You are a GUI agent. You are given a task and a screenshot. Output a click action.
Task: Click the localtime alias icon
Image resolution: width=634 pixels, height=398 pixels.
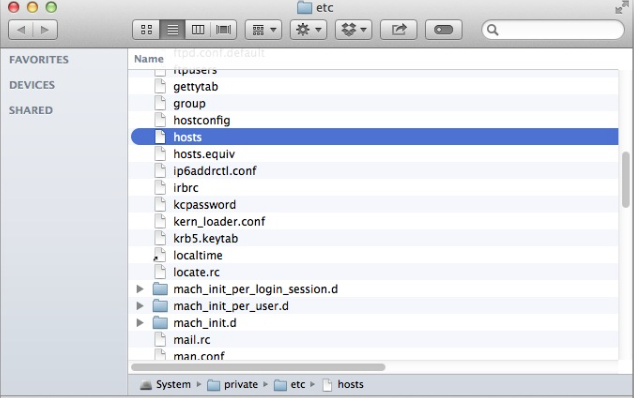click(160, 255)
